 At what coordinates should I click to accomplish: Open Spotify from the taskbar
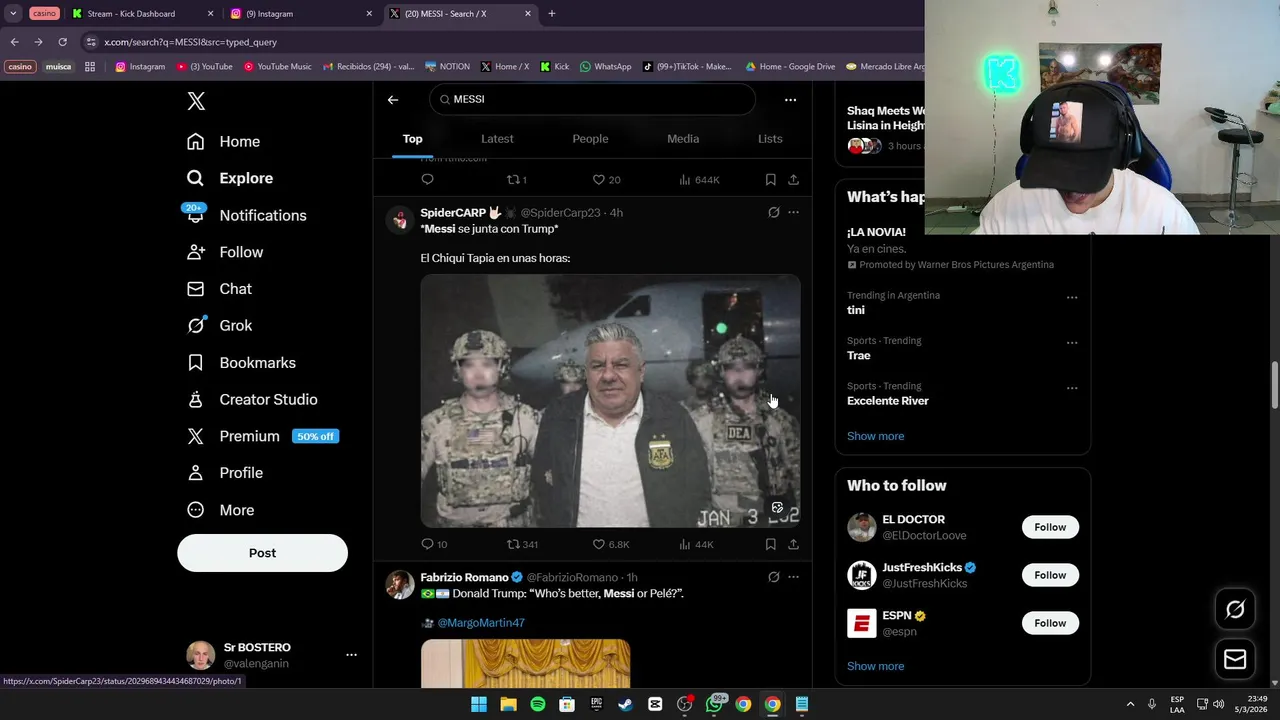pos(537,704)
